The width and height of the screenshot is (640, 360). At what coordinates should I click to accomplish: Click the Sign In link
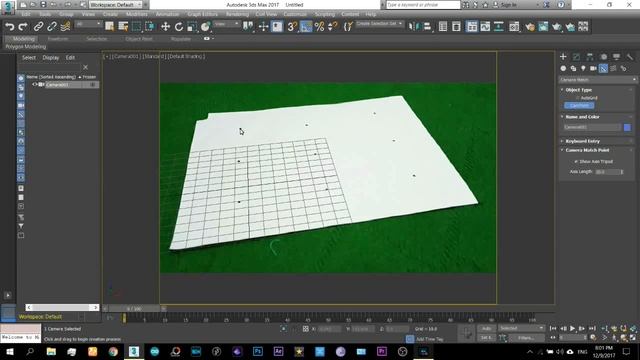508,5
